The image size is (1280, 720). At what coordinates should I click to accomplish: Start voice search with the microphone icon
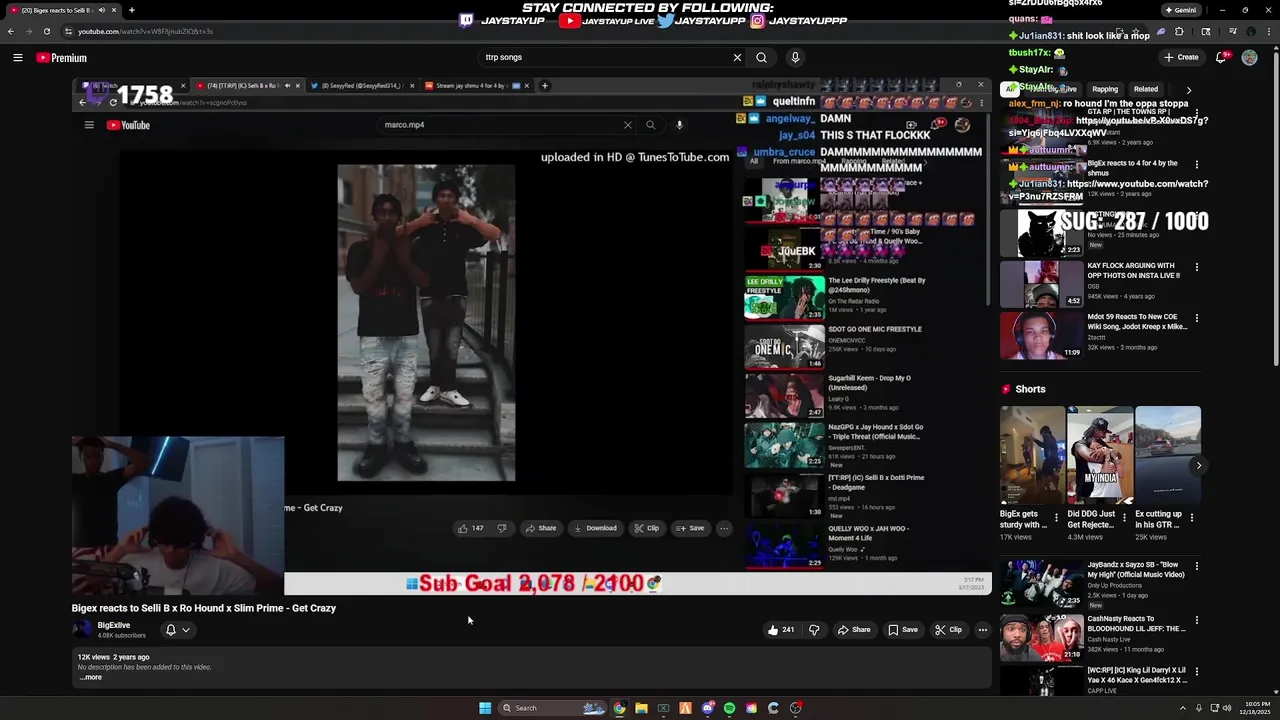pos(795,58)
